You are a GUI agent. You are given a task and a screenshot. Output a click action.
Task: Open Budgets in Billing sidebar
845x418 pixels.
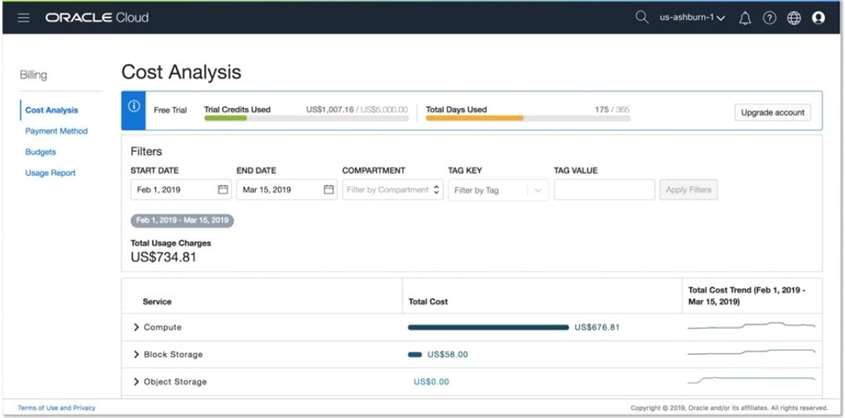coord(40,152)
